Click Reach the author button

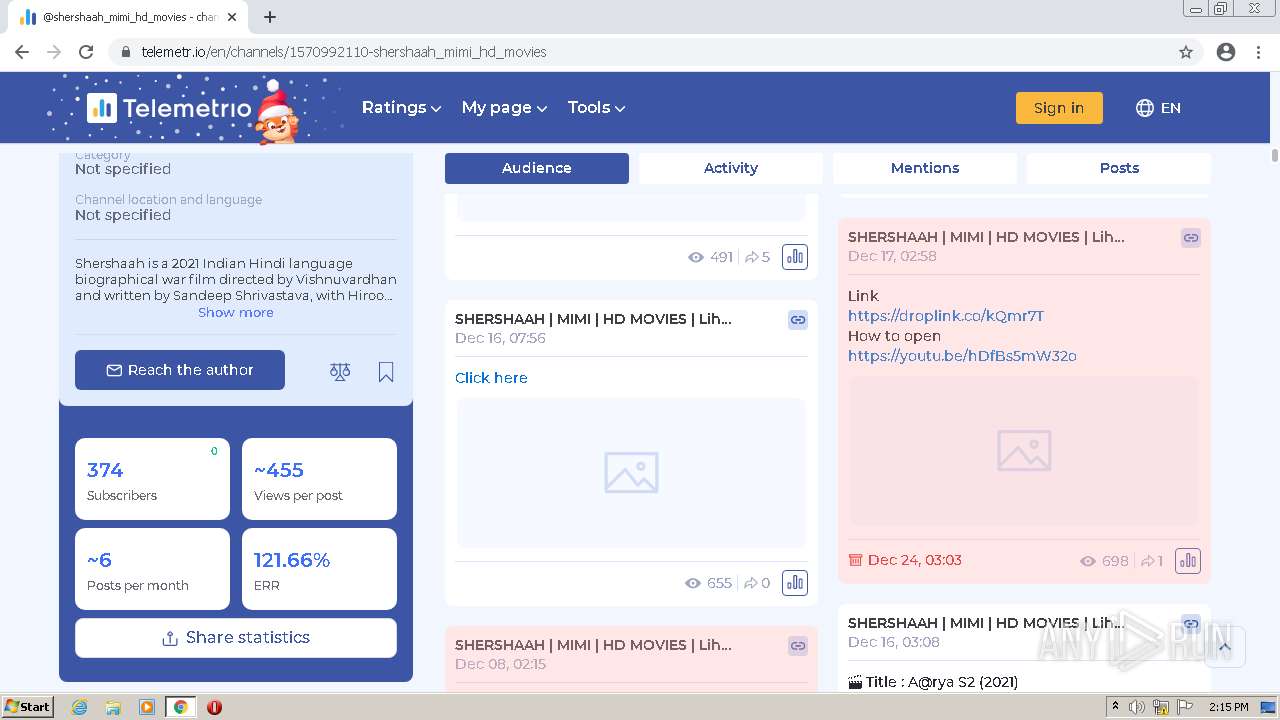[180, 370]
